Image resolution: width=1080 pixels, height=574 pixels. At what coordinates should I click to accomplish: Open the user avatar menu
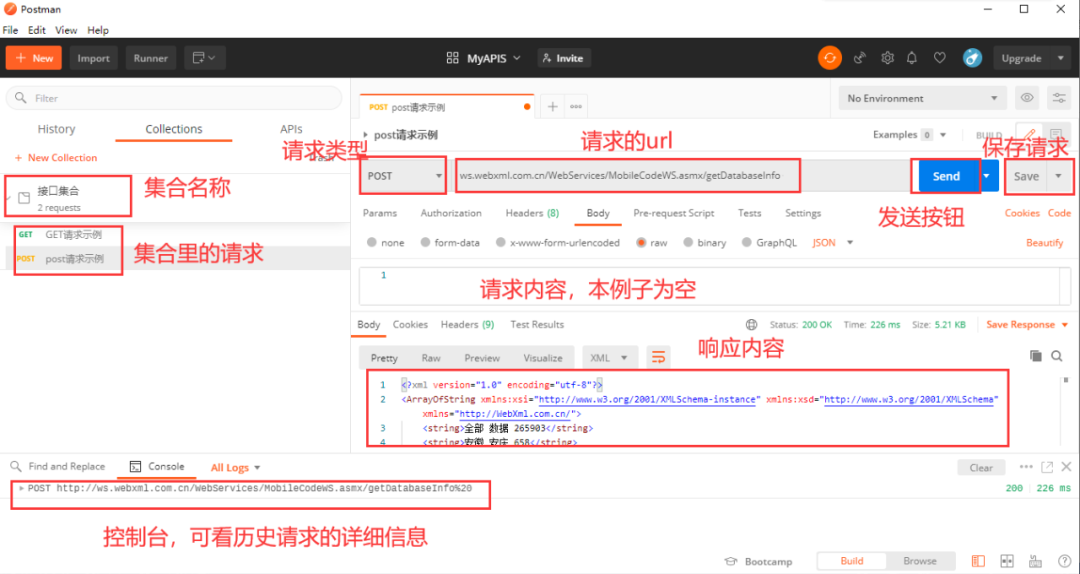[x=973, y=58]
